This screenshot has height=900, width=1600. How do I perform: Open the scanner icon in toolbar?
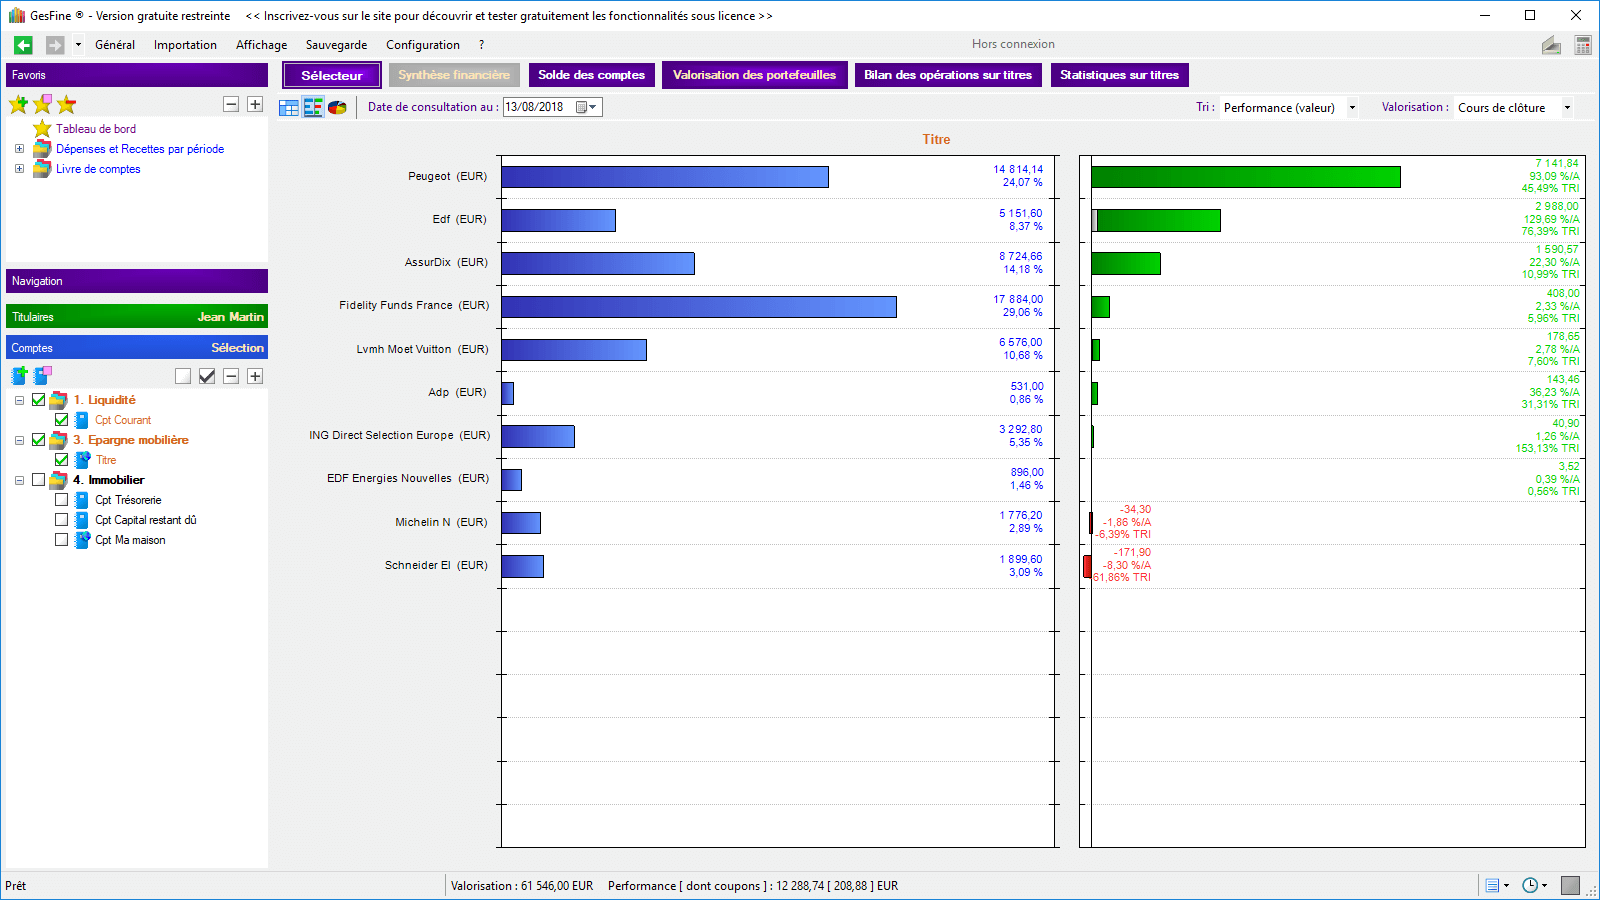coord(1551,45)
